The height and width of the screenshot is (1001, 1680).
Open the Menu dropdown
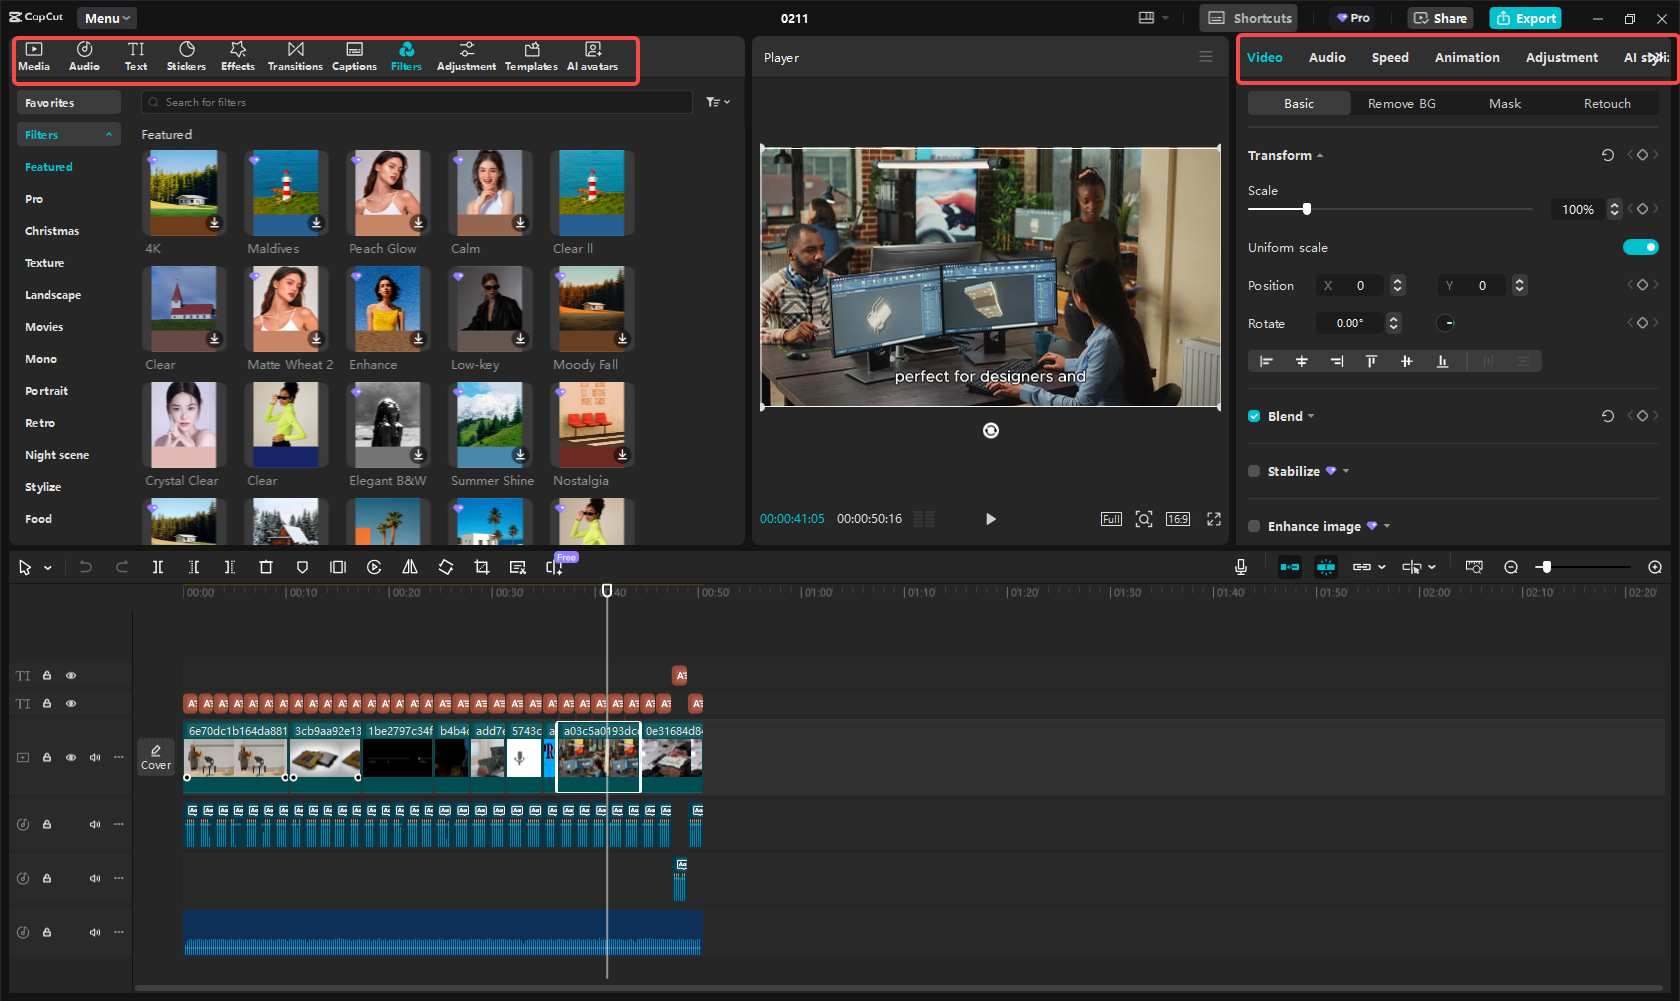pos(107,18)
